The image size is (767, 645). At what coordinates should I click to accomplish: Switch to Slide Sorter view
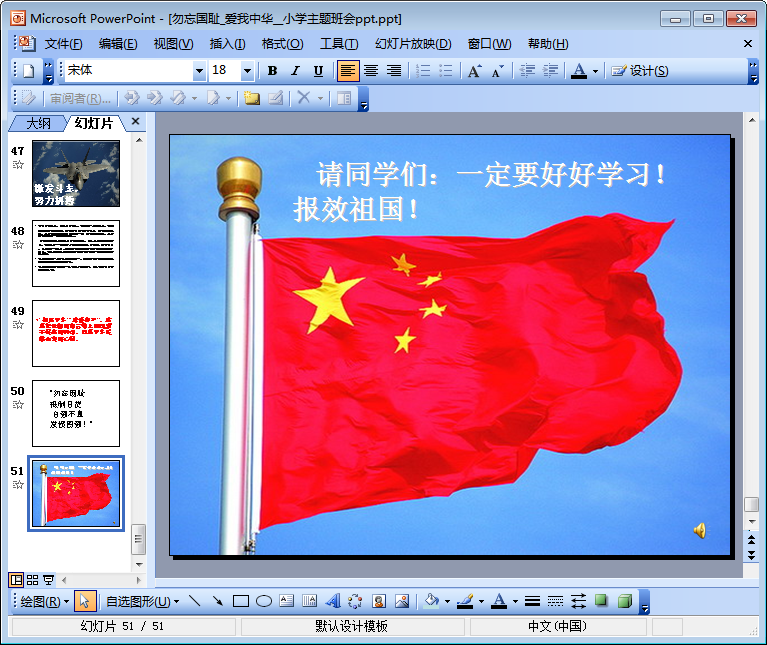[32, 580]
